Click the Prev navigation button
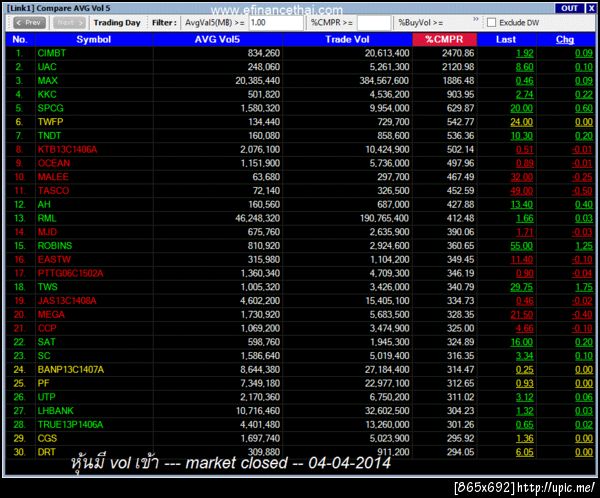Screen dimensions: 600x498 tap(29, 23)
